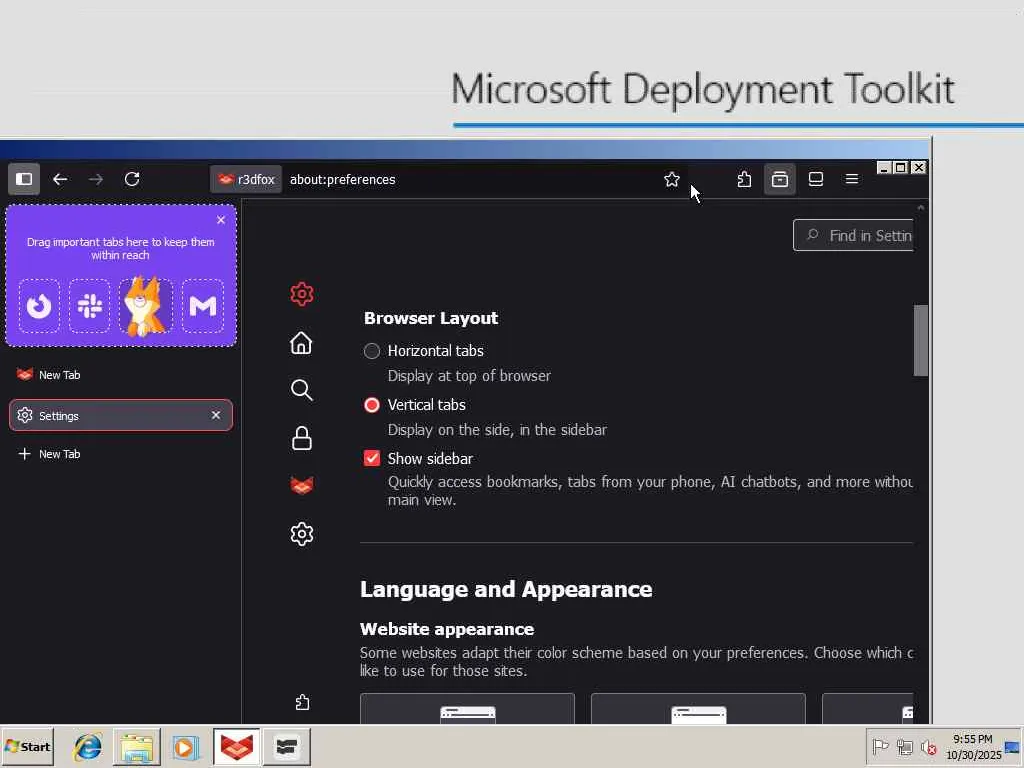Click the Browser Layout heading text
1024x768 pixels.
(431, 318)
